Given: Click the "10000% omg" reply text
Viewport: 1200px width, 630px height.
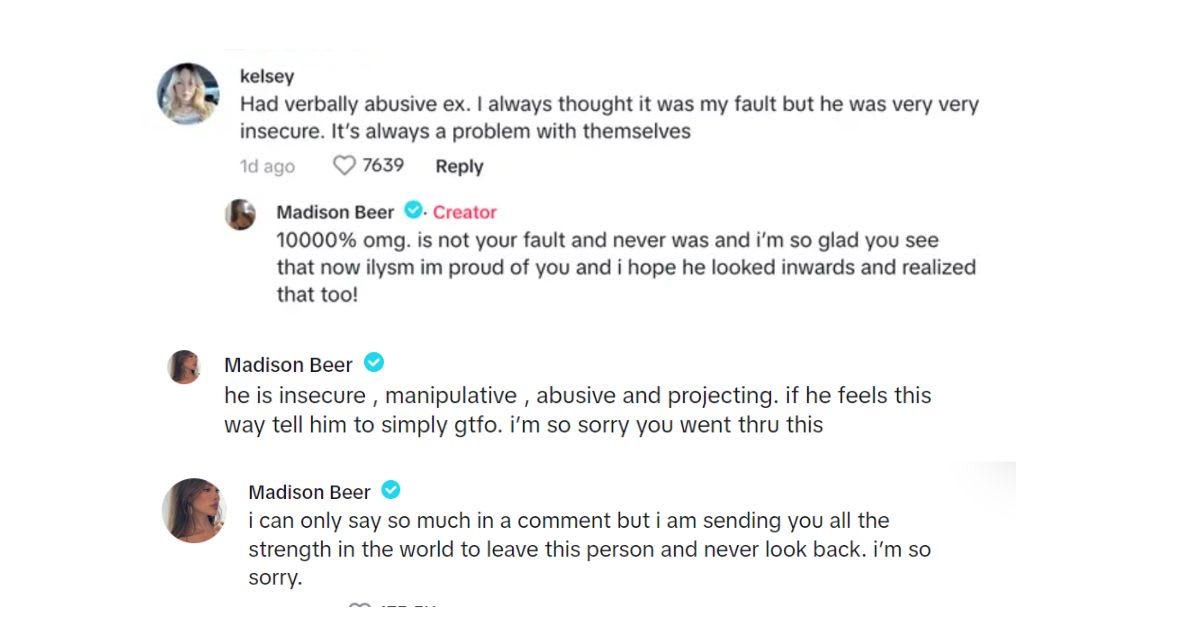Looking at the screenshot, I should [625, 268].
